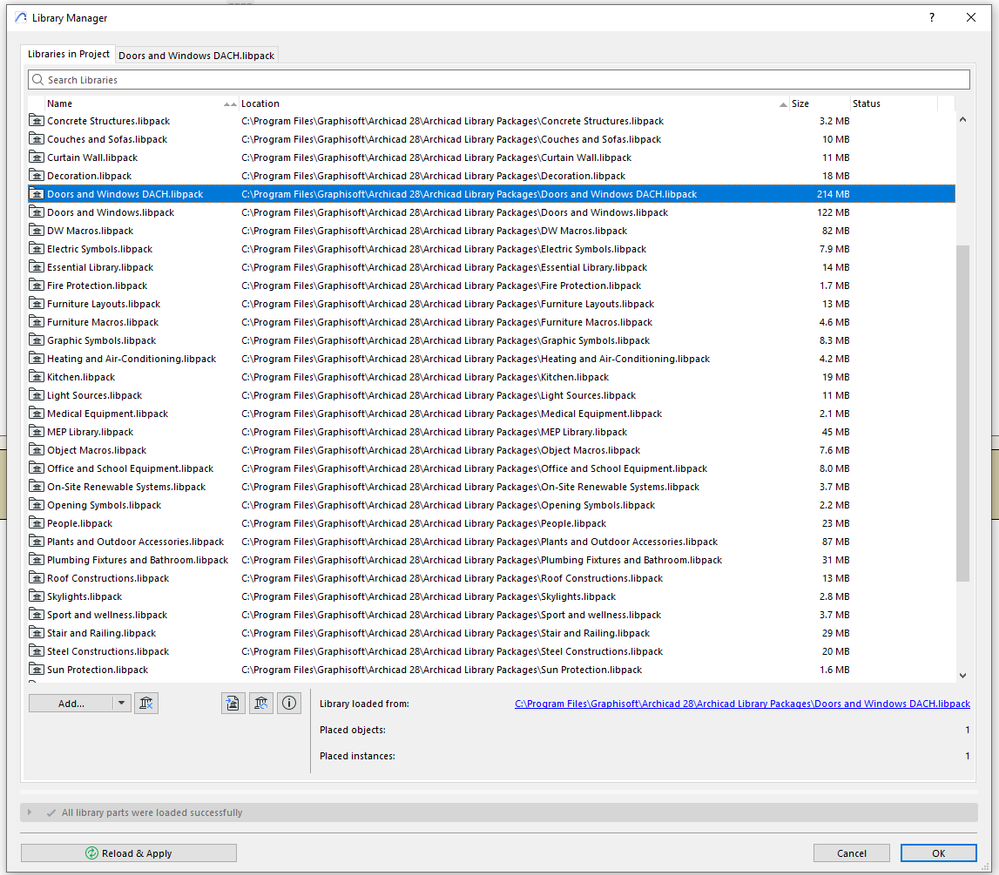Viewport: 999px width, 875px height.
Task: Click the scrollbar down arrow of the list
Action: click(963, 676)
